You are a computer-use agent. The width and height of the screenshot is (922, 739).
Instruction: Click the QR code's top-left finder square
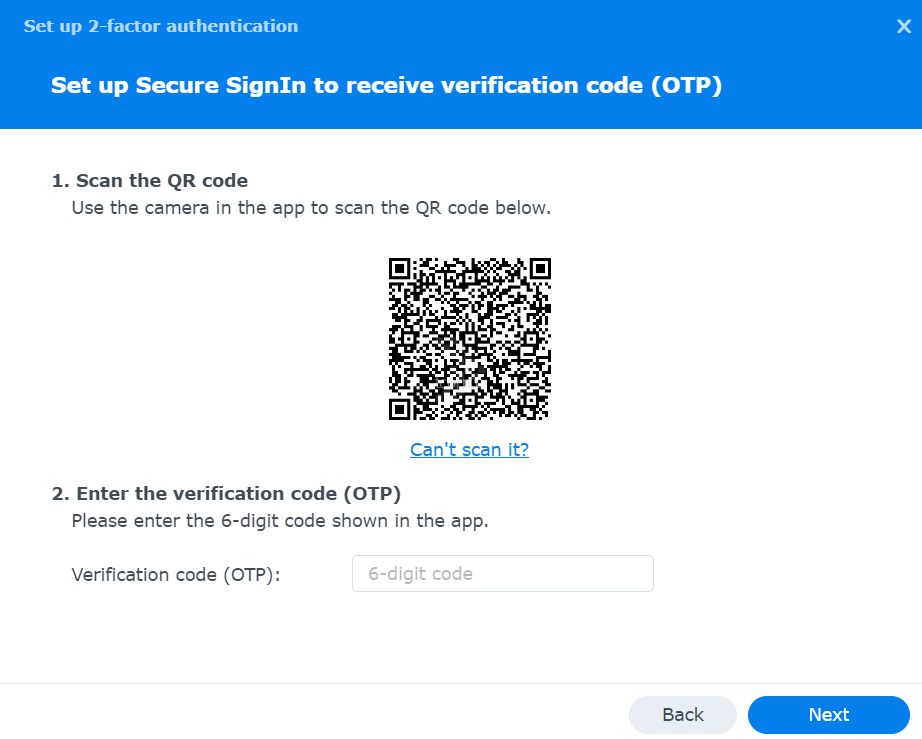coord(400,269)
